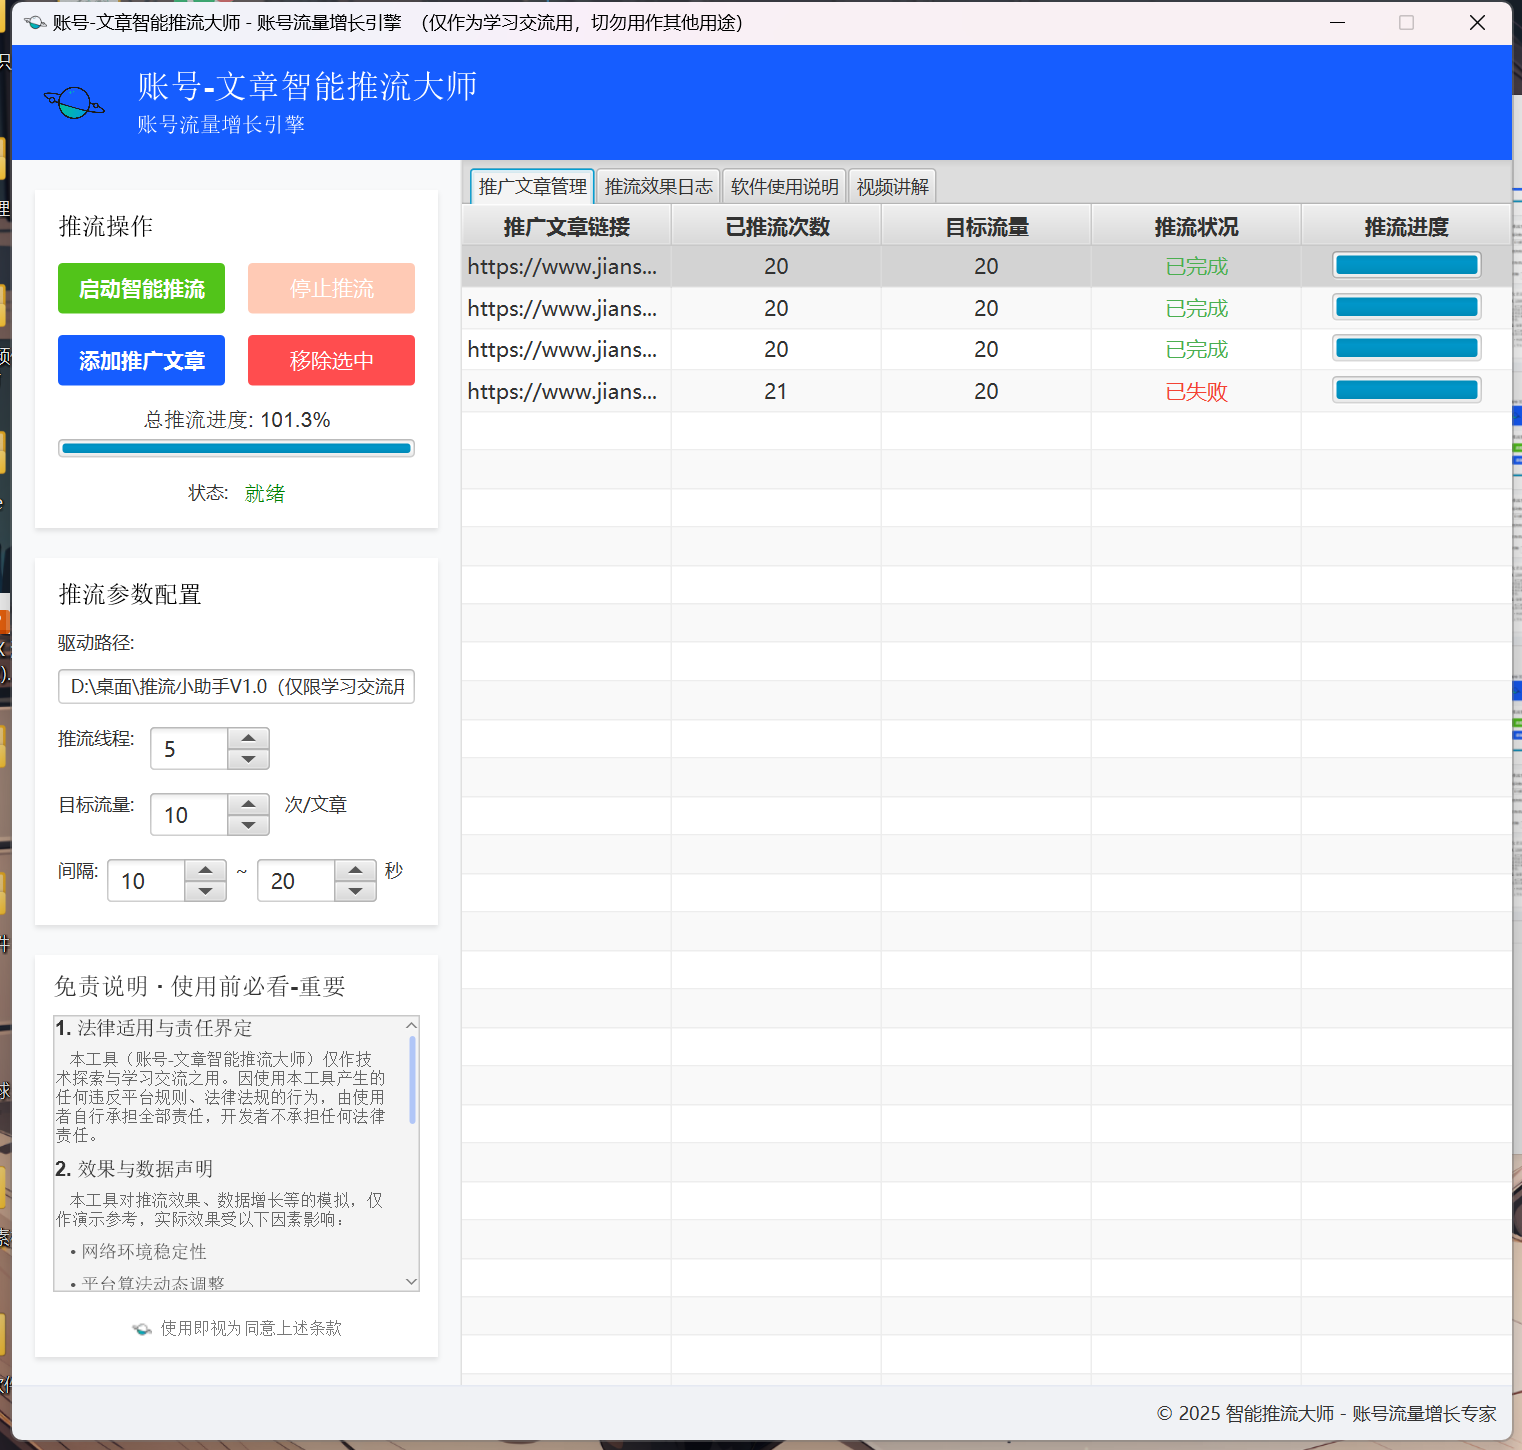
Task: Decrease 目标流量 using the down arrow
Action: click(248, 824)
